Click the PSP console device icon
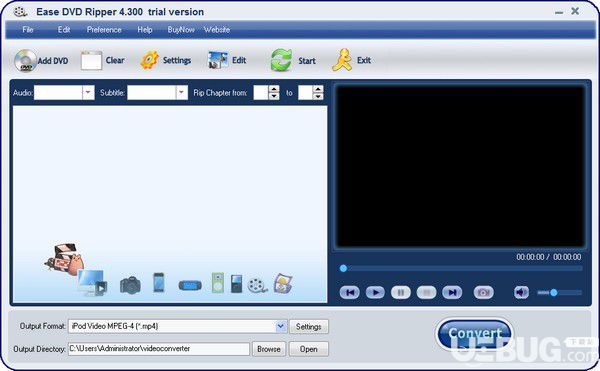 point(190,285)
